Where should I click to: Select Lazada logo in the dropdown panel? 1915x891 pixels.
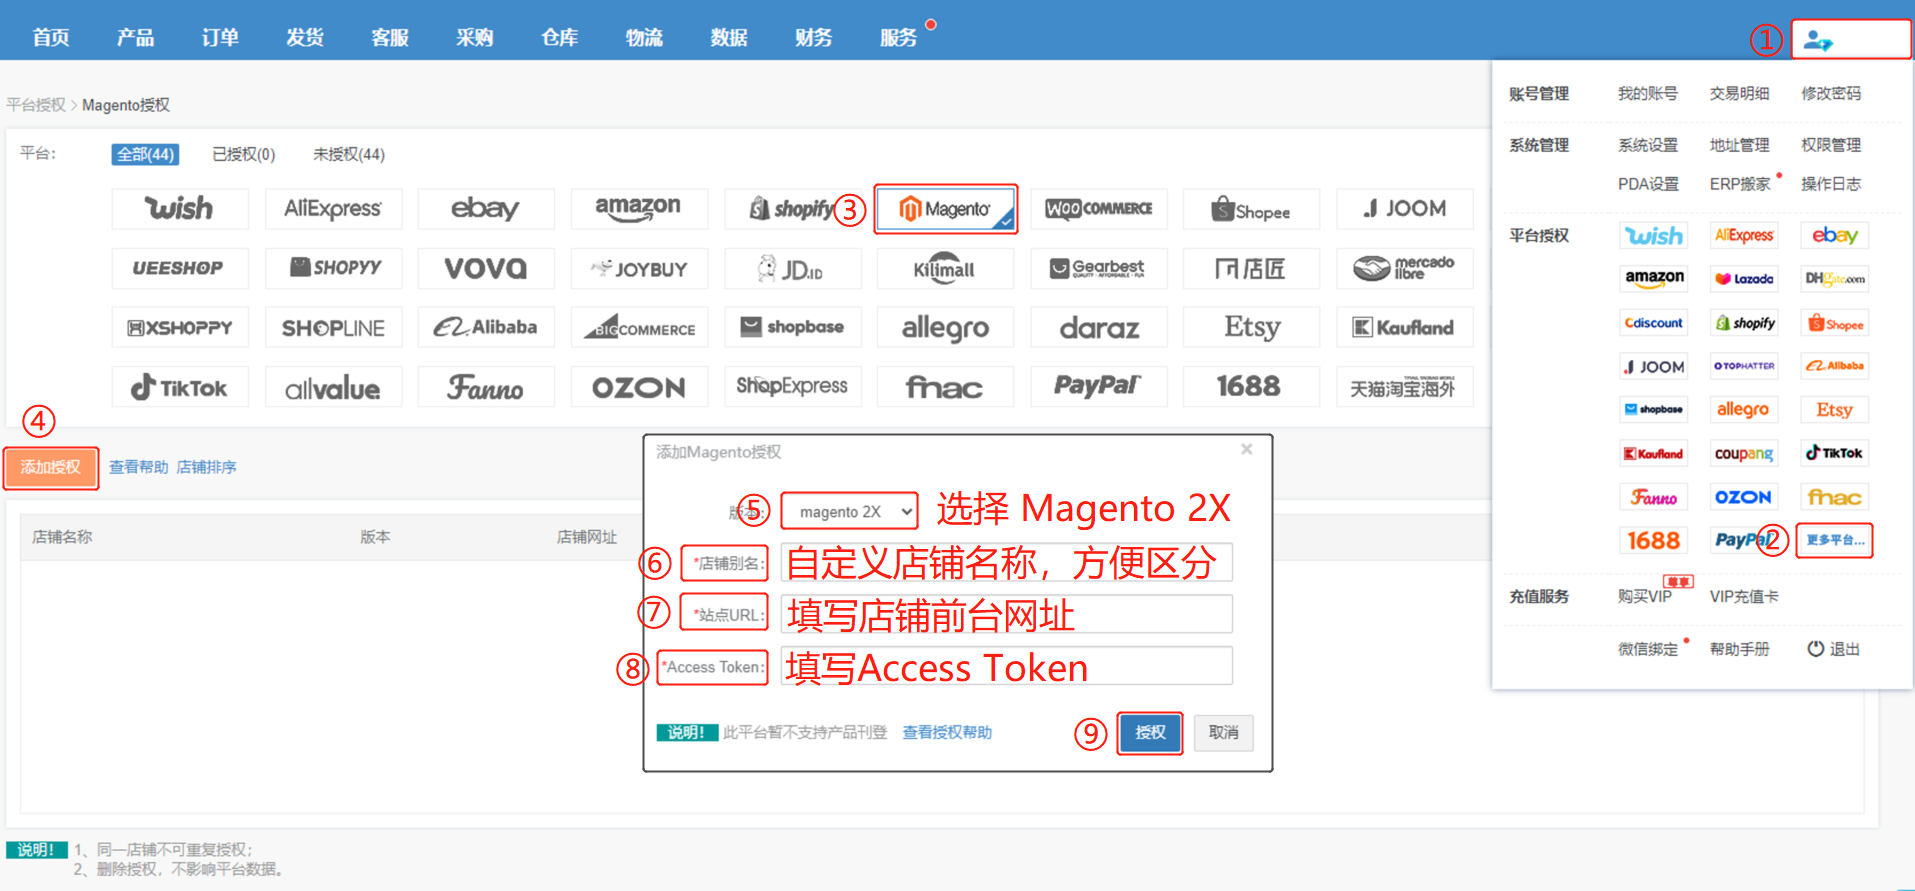(x=1744, y=279)
